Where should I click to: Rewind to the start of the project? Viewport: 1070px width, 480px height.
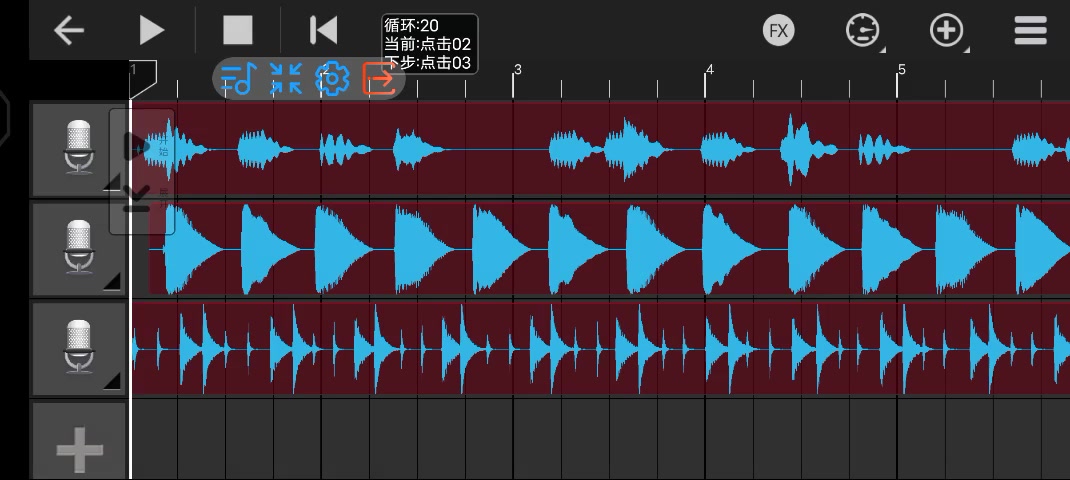[323, 30]
